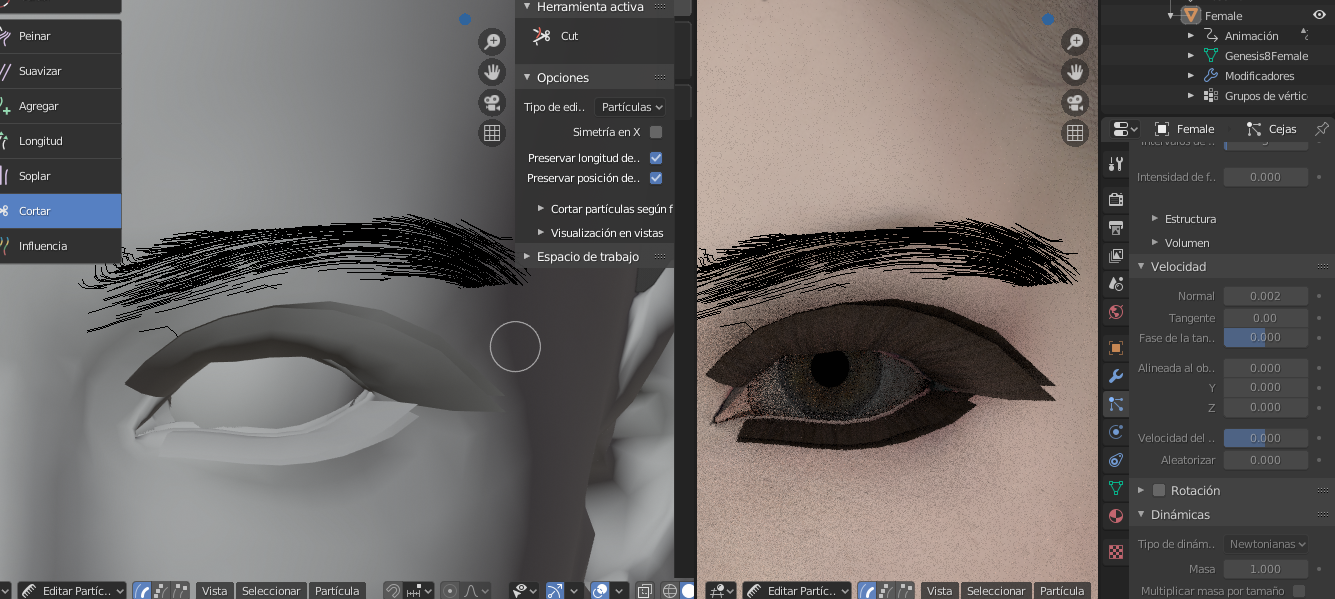Toggle Preservar posición checkbox
This screenshot has height=599, width=1335.
click(x=656, y=178)
